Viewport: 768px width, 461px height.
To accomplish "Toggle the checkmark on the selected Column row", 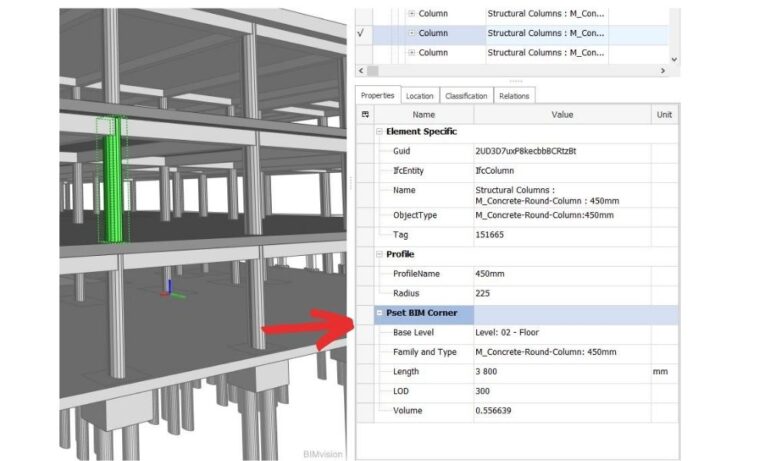I will pyautogui.click(x=361, y=33).
